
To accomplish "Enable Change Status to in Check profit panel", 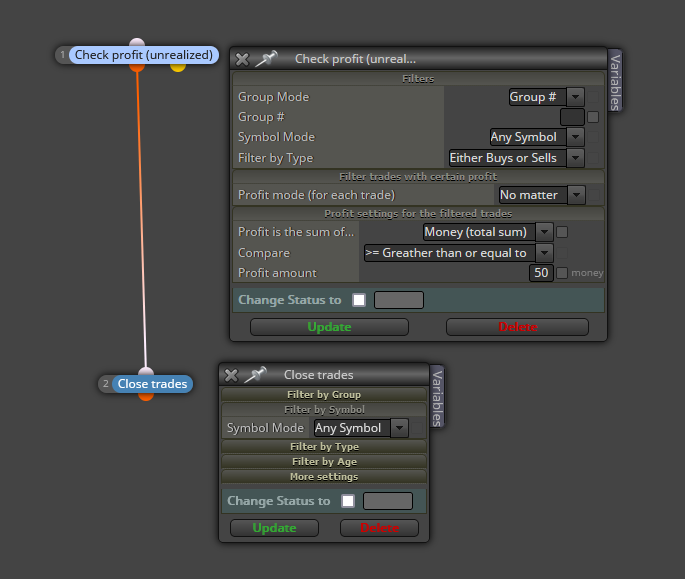I will (359, 300).
